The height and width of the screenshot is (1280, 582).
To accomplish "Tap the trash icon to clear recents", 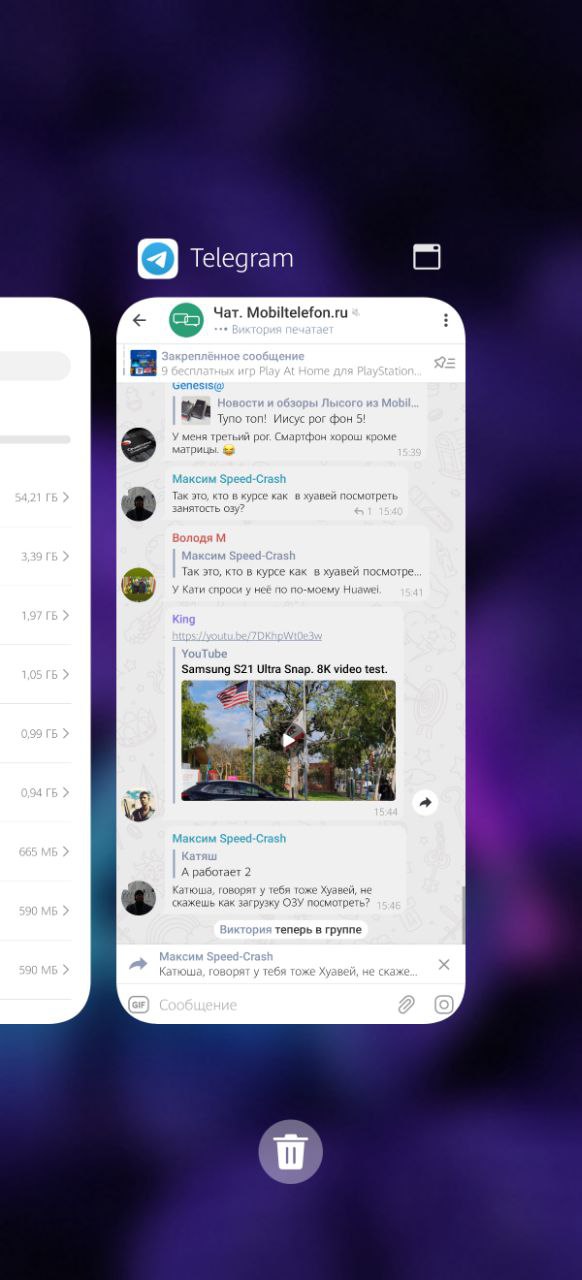I will pos(291,1152).
